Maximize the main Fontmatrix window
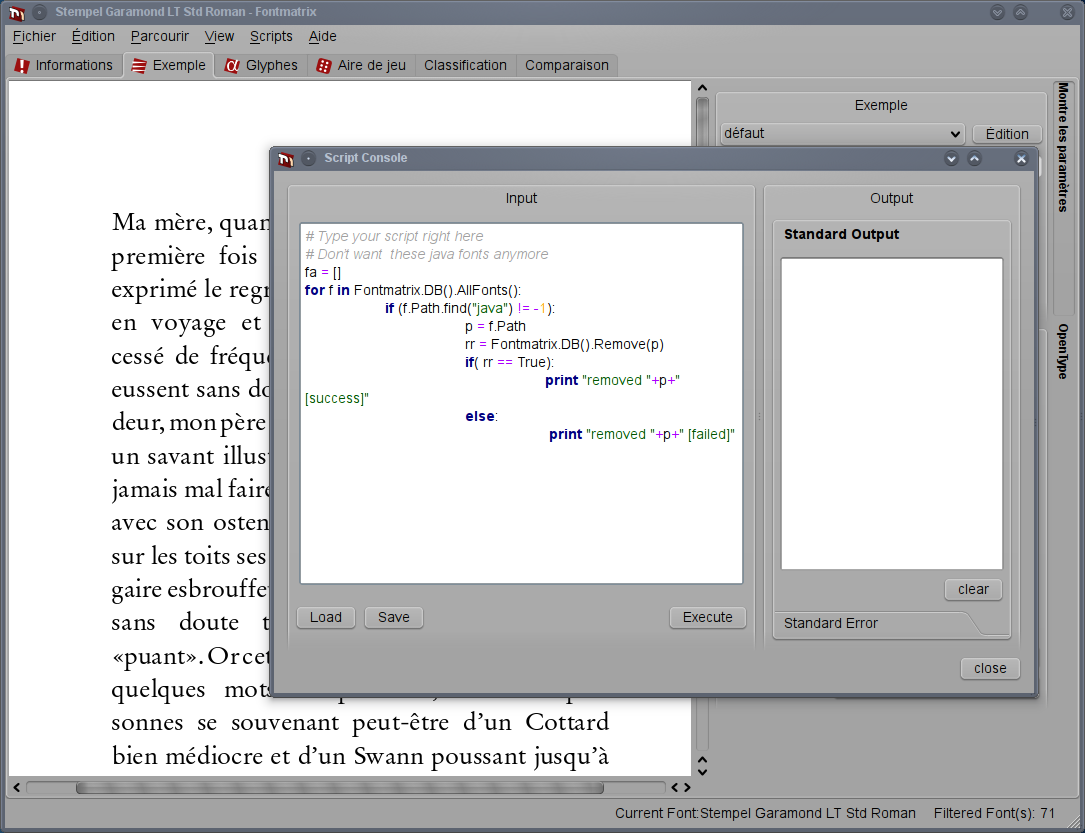This screenshot has width=1085, height=833. [1020, 12]
